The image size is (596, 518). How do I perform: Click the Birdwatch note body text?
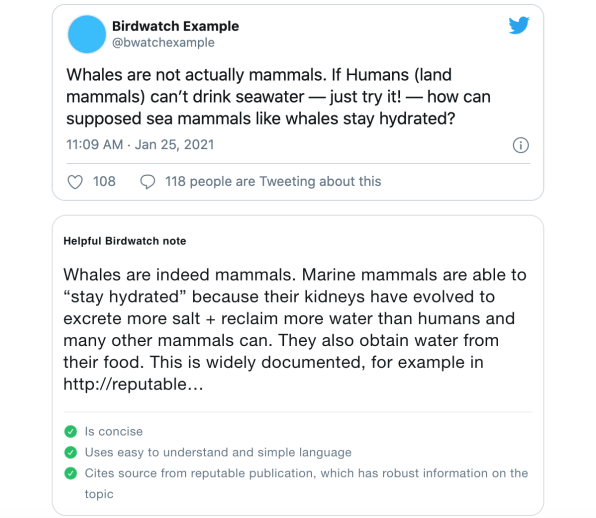click(295, 329)
